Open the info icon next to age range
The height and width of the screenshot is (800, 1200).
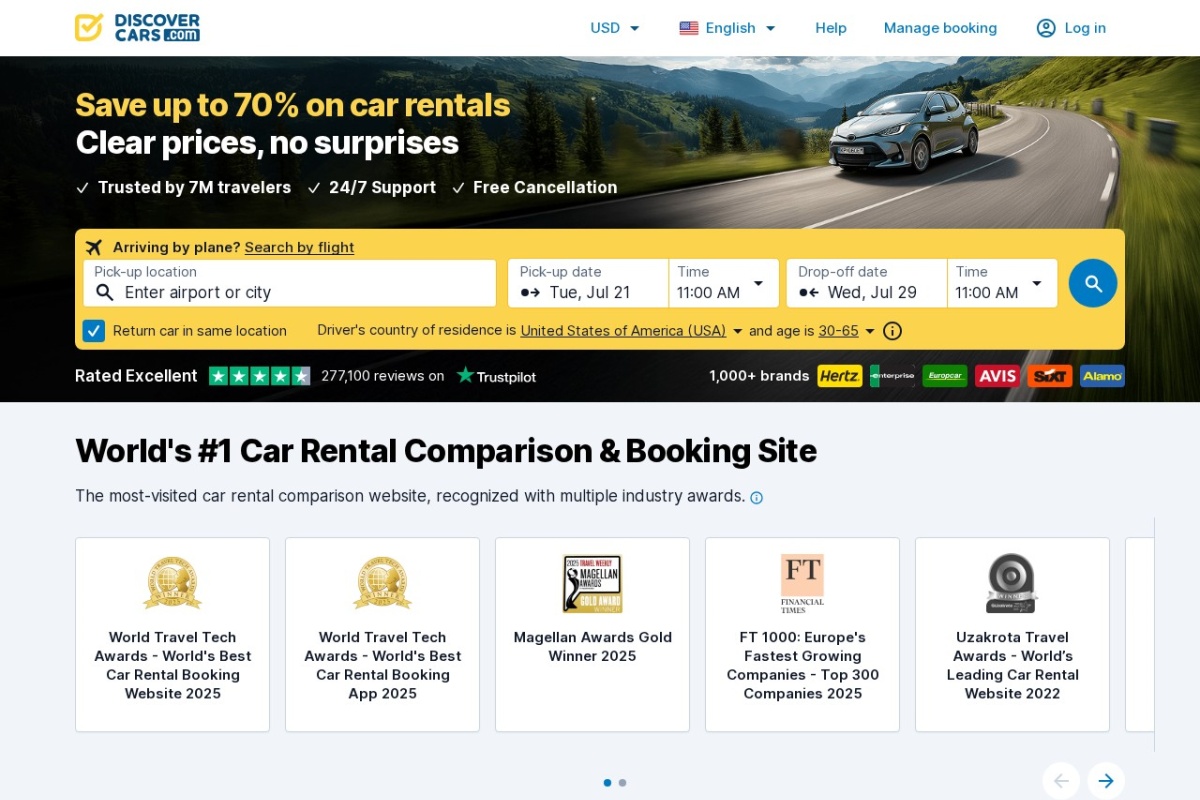893,331
